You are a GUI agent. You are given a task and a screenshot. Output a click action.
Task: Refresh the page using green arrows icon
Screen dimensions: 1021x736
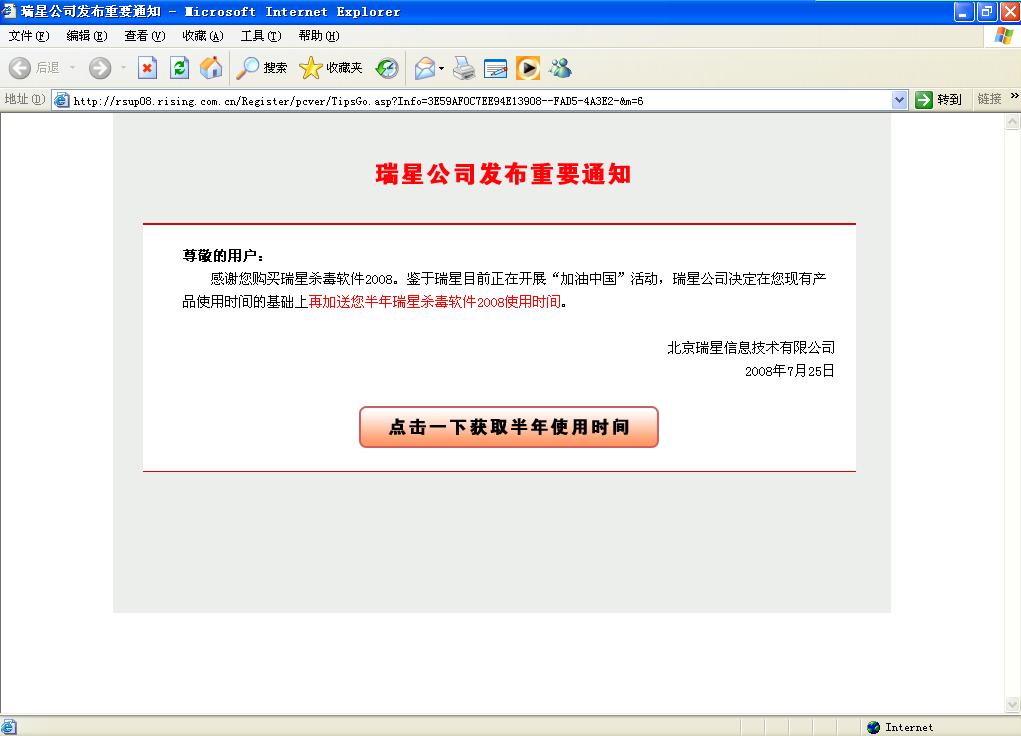pos(179,68)
